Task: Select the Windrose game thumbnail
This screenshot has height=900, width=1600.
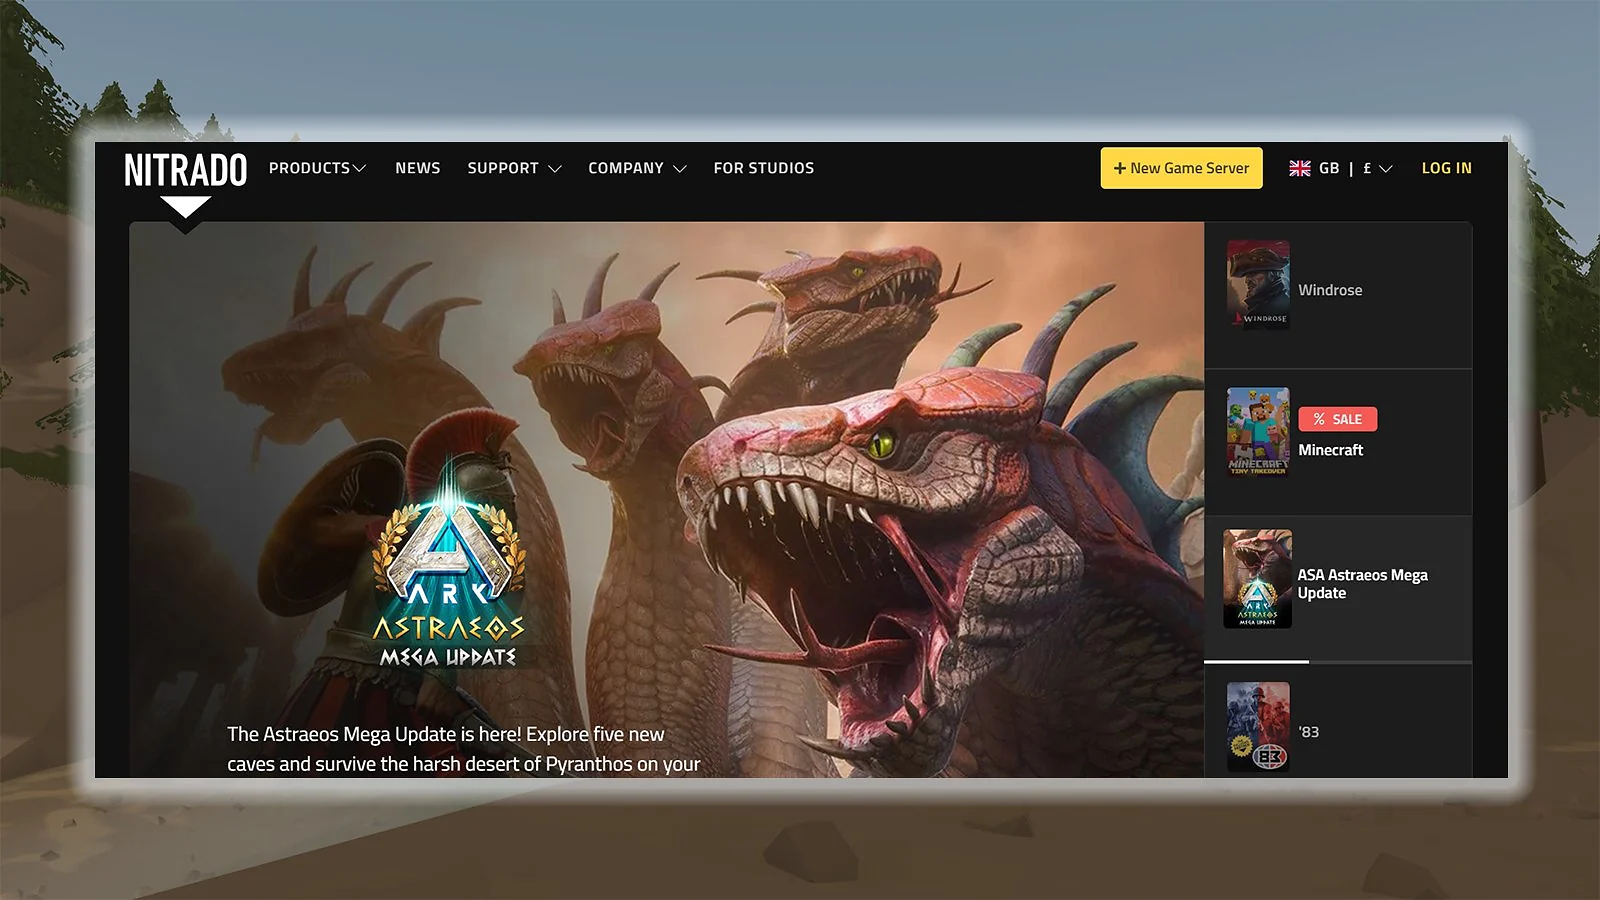Action: [1258, 284]
